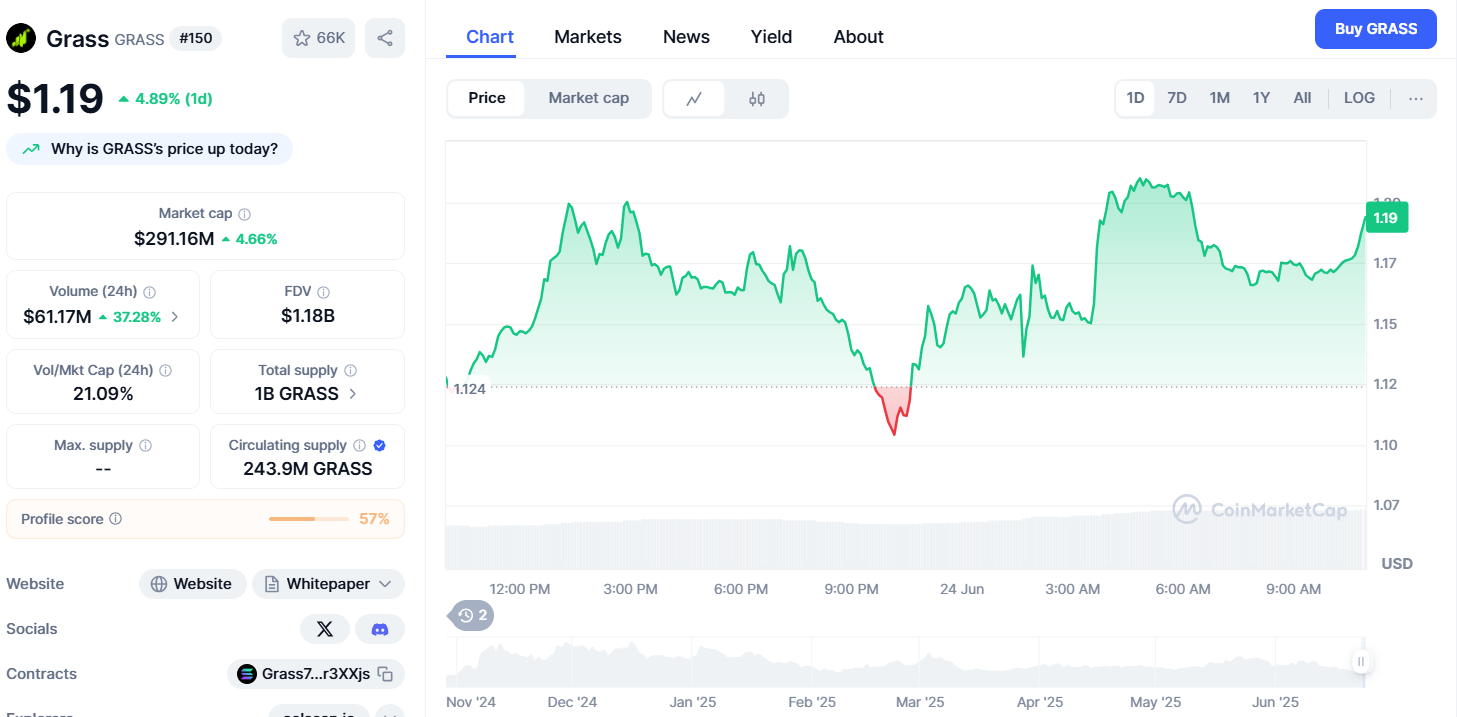This screenshot has width=1457, height=717.
Task: Open the Markets tab
Action: [x=588, y=37]
